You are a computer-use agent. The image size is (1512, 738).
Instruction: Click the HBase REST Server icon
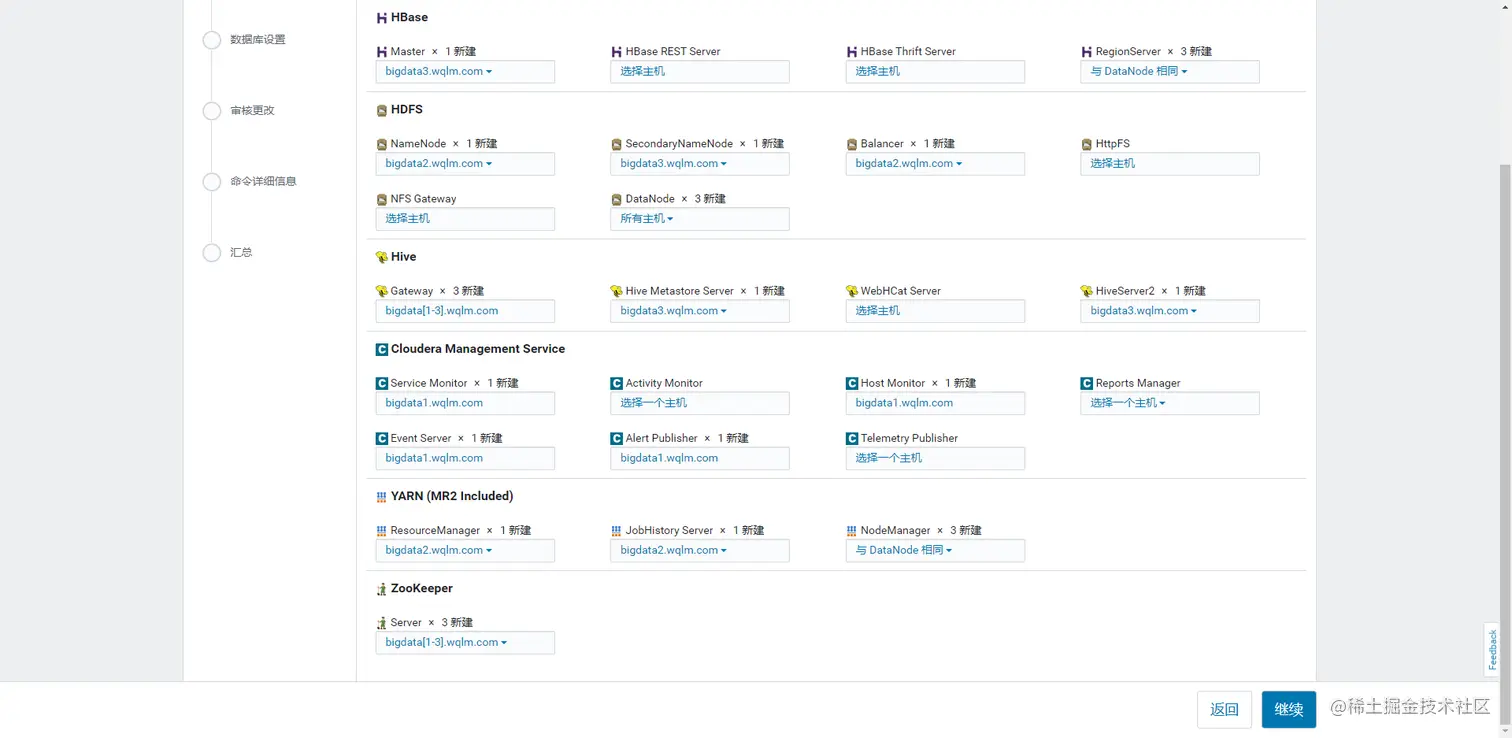(x=617, y=52)
